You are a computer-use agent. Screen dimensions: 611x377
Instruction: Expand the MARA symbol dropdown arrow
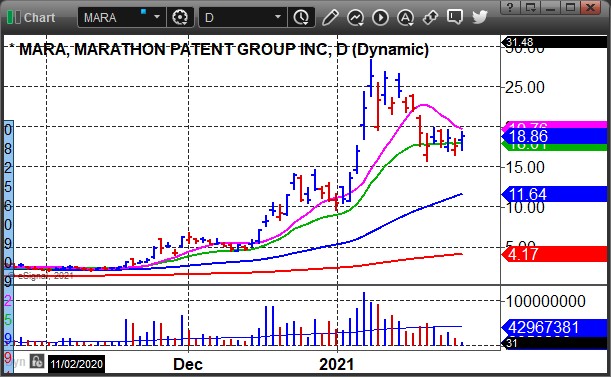157,17
